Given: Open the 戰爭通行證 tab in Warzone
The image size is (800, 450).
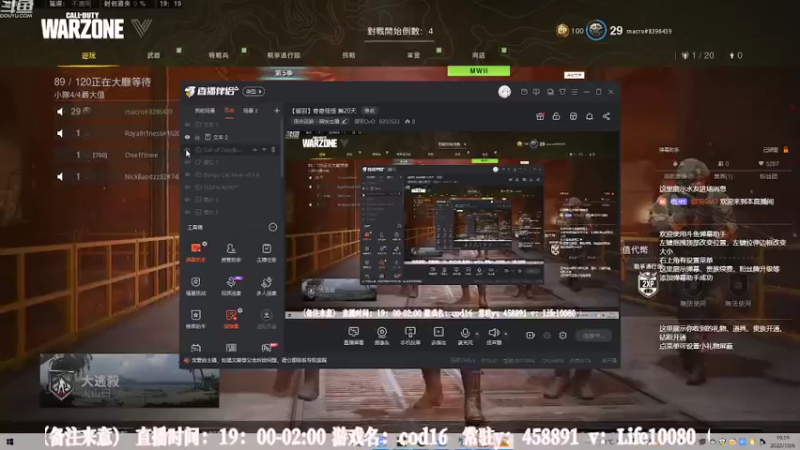Looking at the screenshot, I should 284,55.
